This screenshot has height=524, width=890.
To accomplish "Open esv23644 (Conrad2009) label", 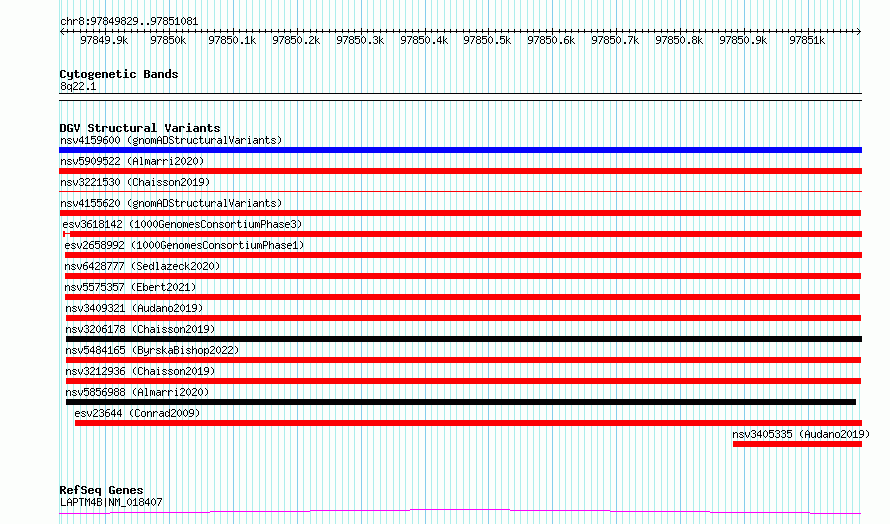I will pos(137,413).
